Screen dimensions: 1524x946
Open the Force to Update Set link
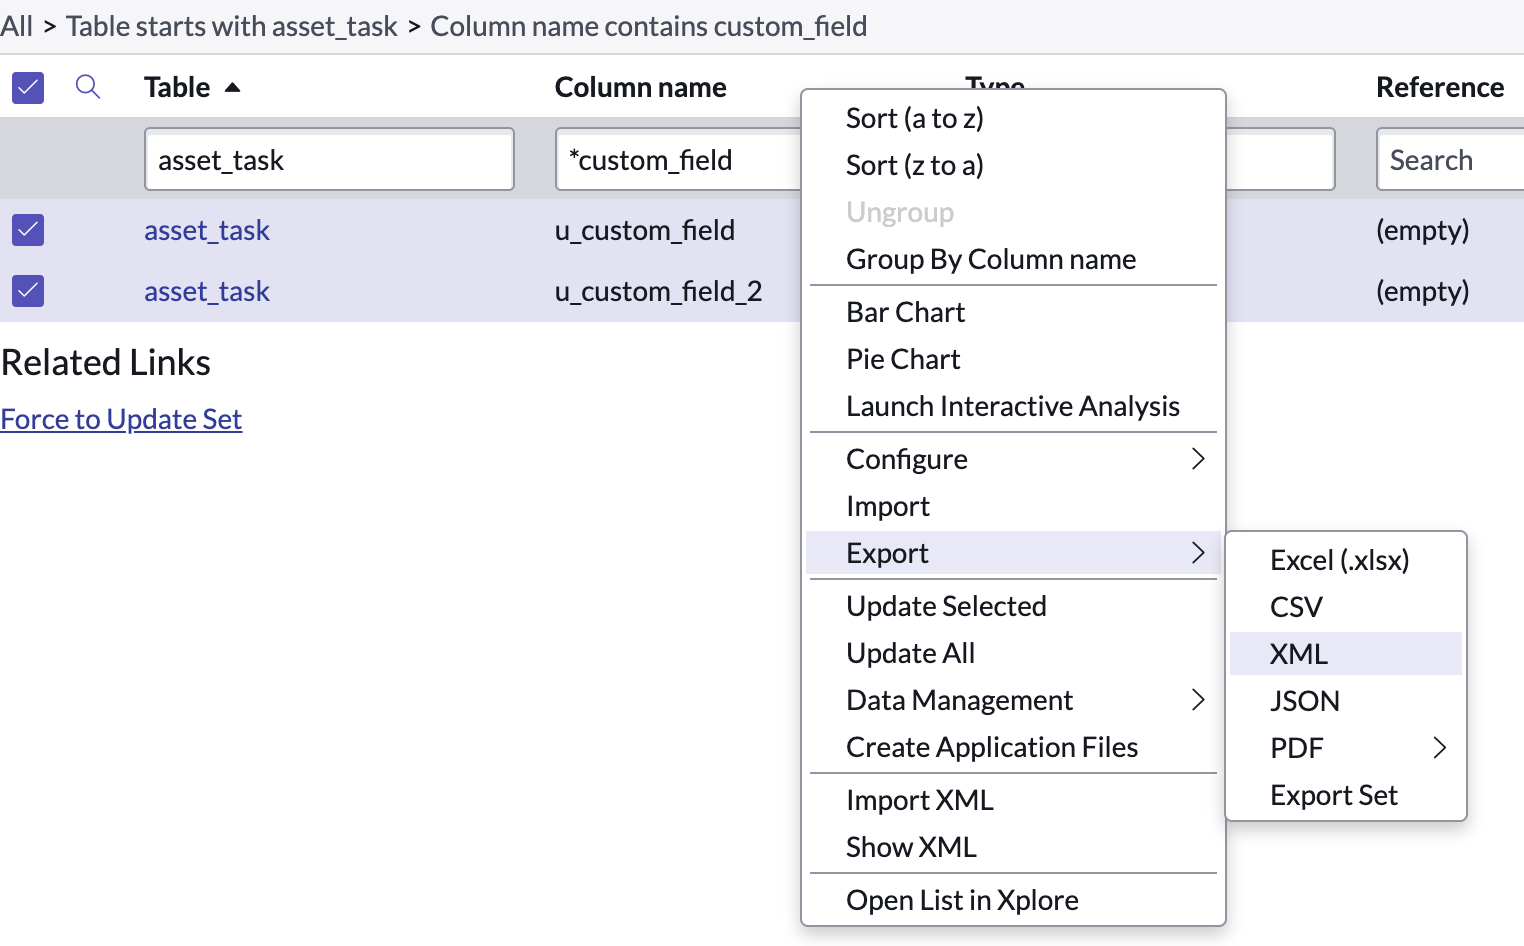pos(121,419)
